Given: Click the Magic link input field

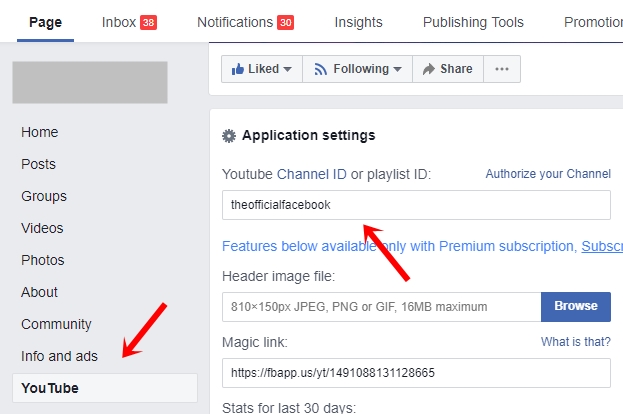Looking at the screenshot, I should tap(416, 373).
